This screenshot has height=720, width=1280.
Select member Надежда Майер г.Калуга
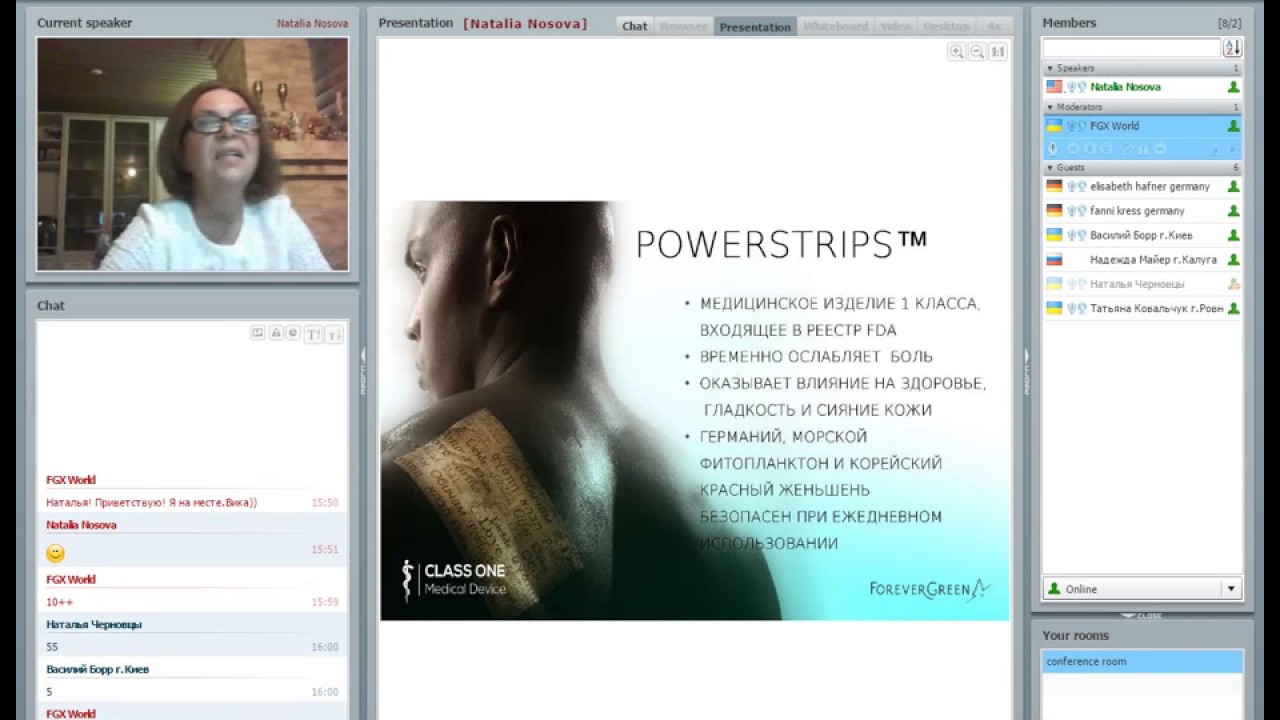click(1142, 260)
